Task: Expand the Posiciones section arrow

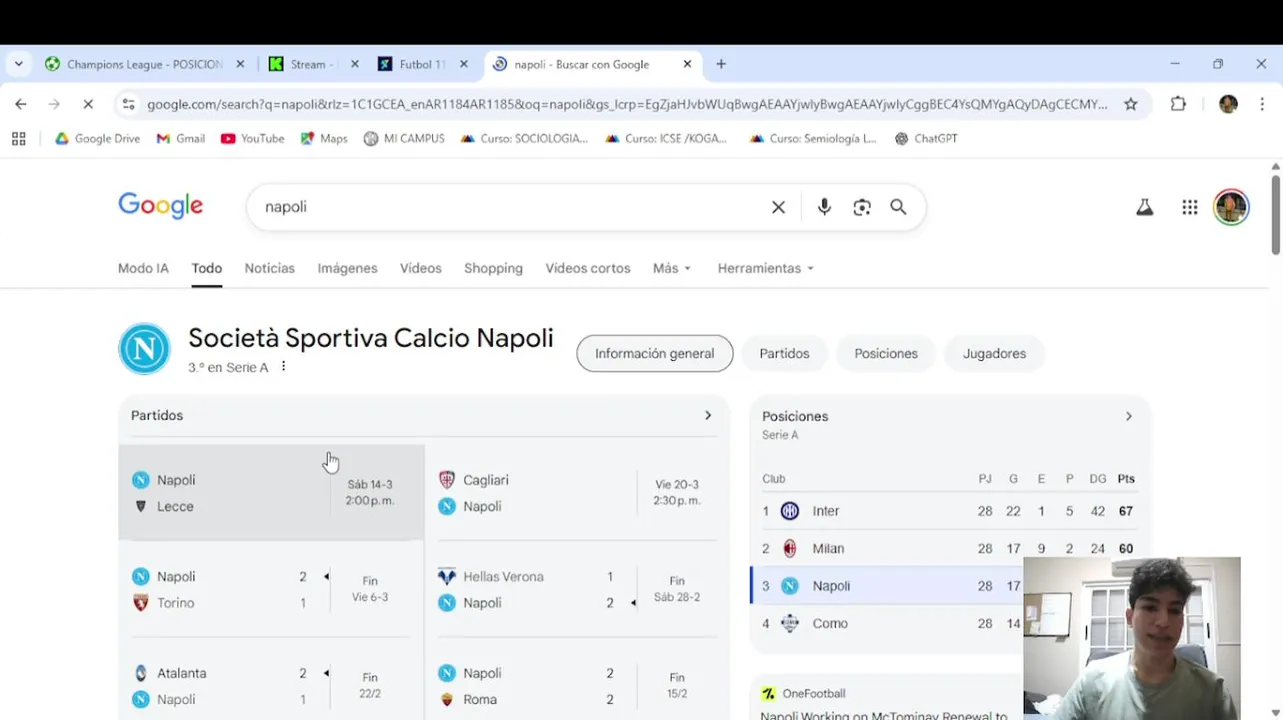Action: tap(1129, 416)
